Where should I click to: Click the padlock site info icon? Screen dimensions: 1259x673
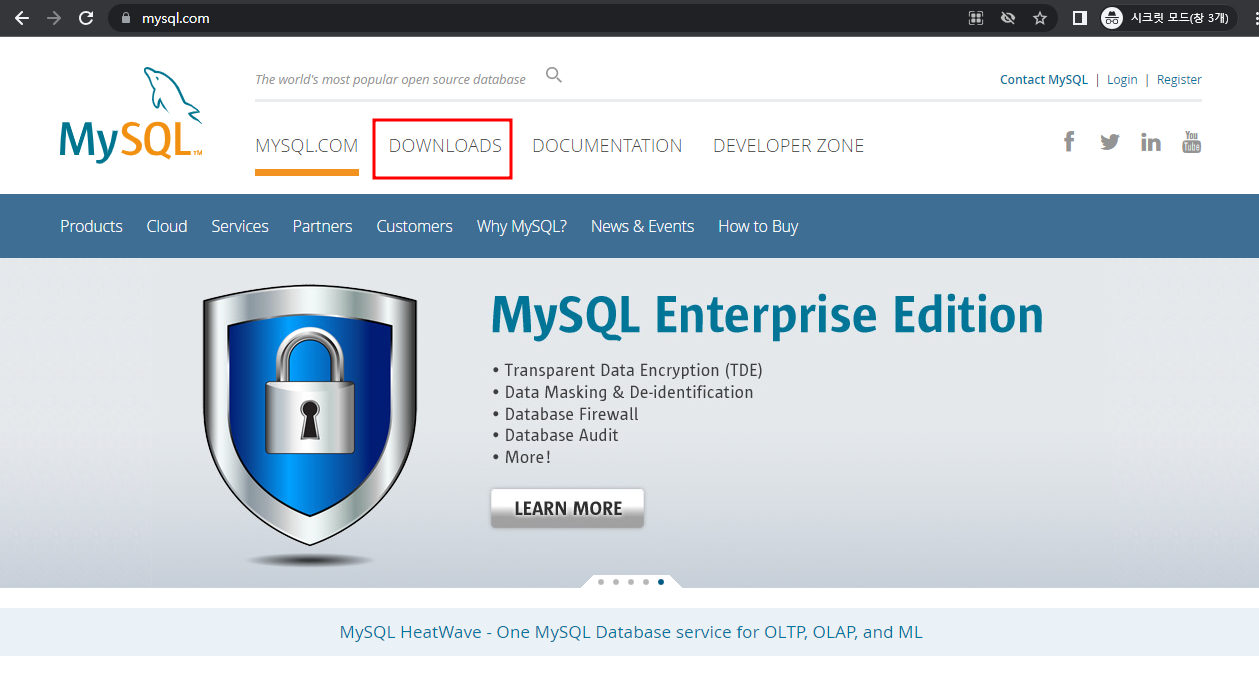pyautogui.click(x=126, y=18)
